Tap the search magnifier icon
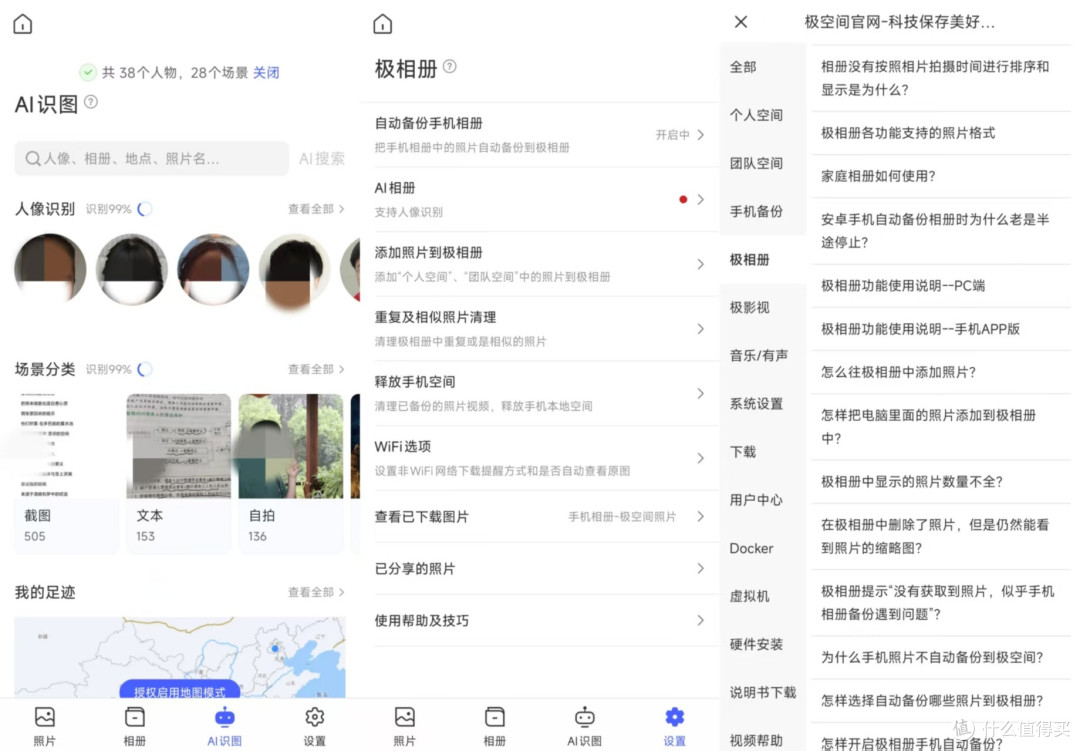 32,158
